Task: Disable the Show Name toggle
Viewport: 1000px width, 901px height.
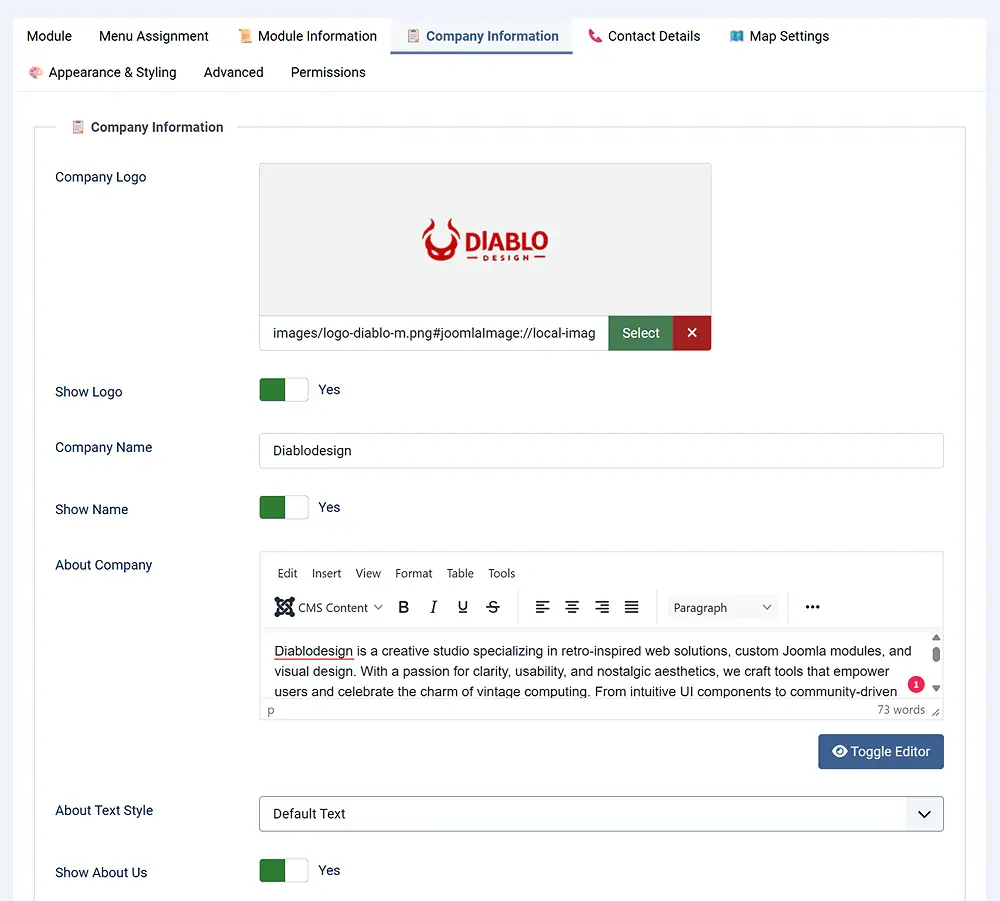Action: click(284, 508)
